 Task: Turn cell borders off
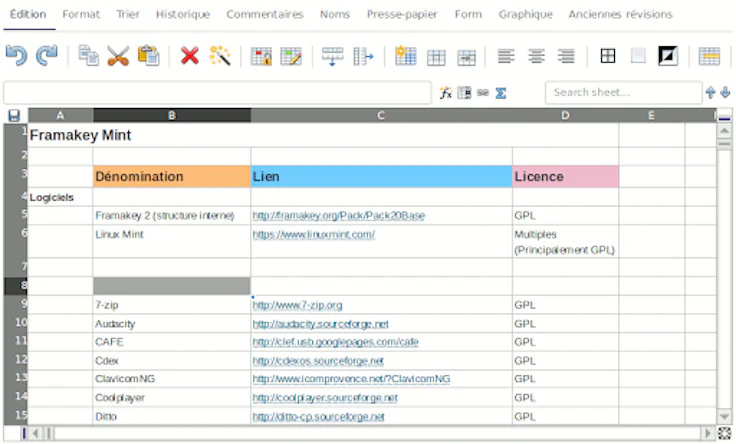click(638, 56)
